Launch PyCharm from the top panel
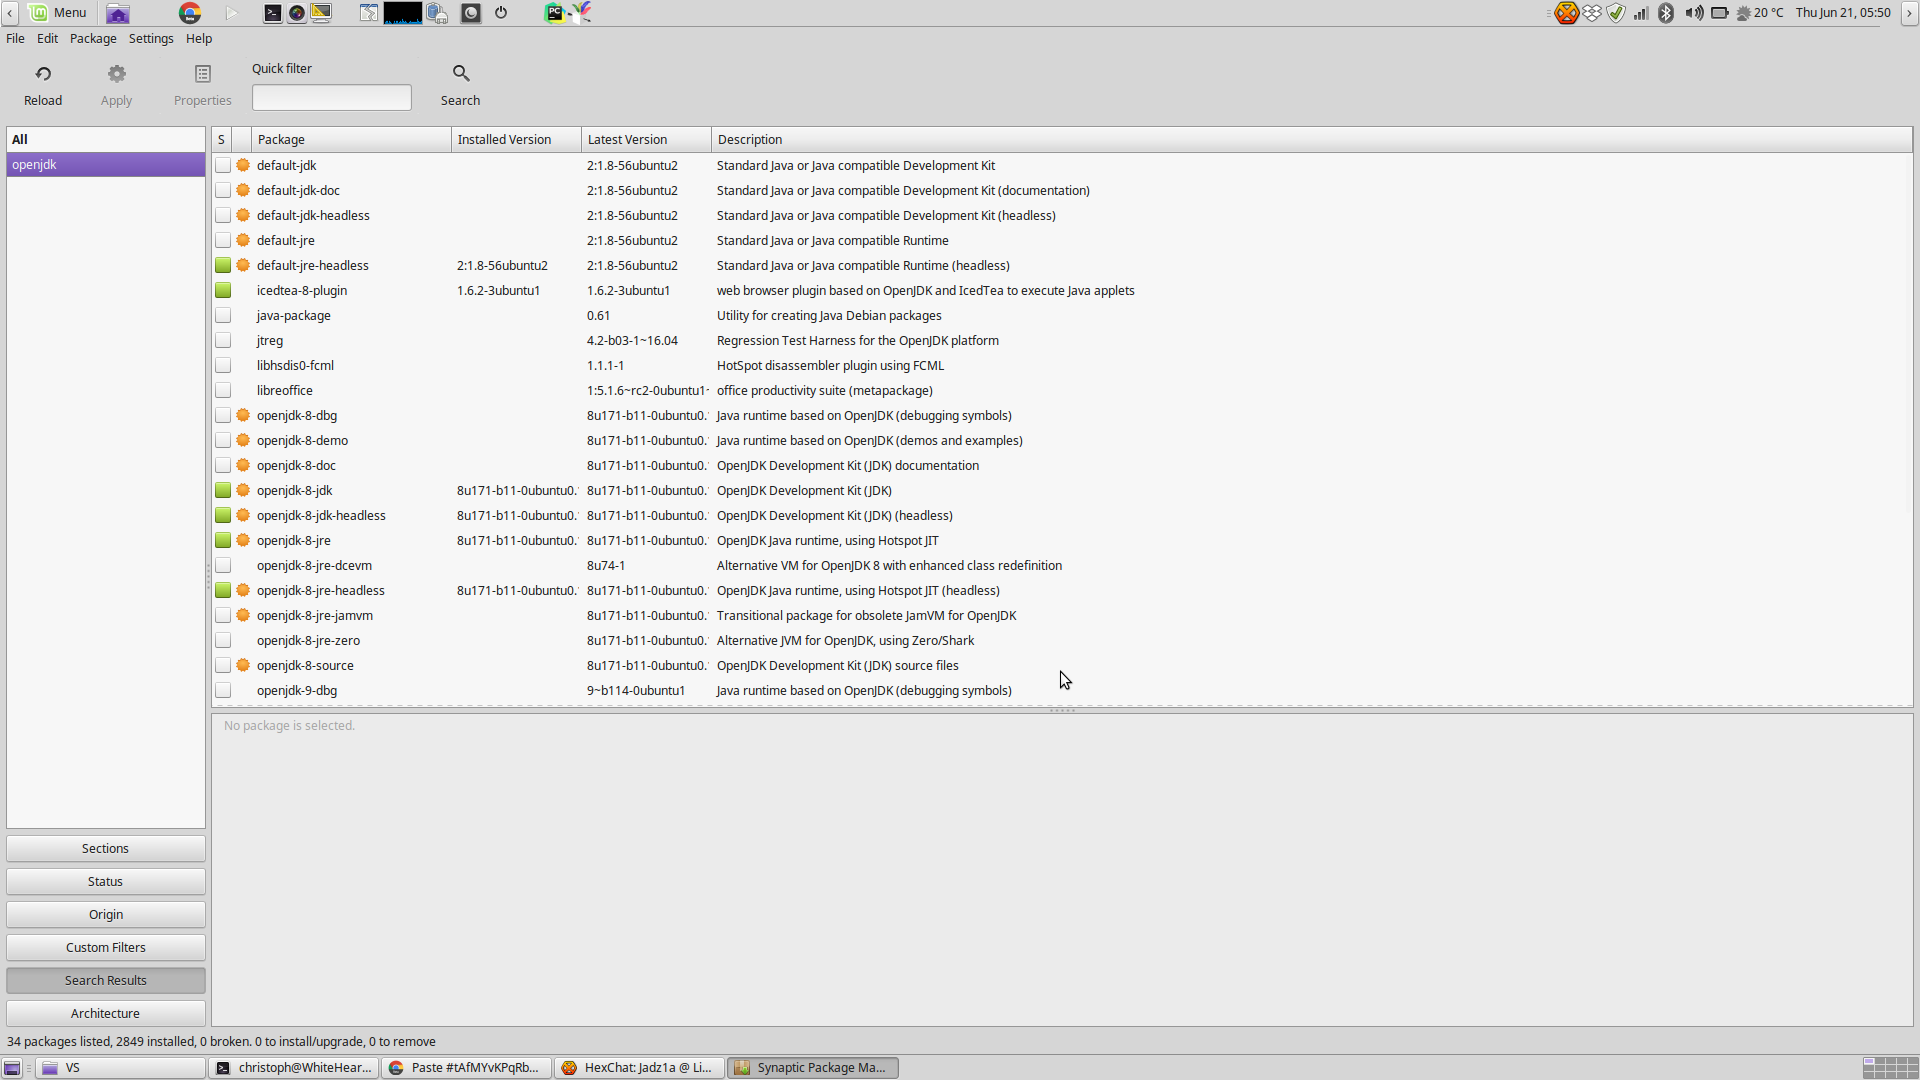 [x=554, y=13]
